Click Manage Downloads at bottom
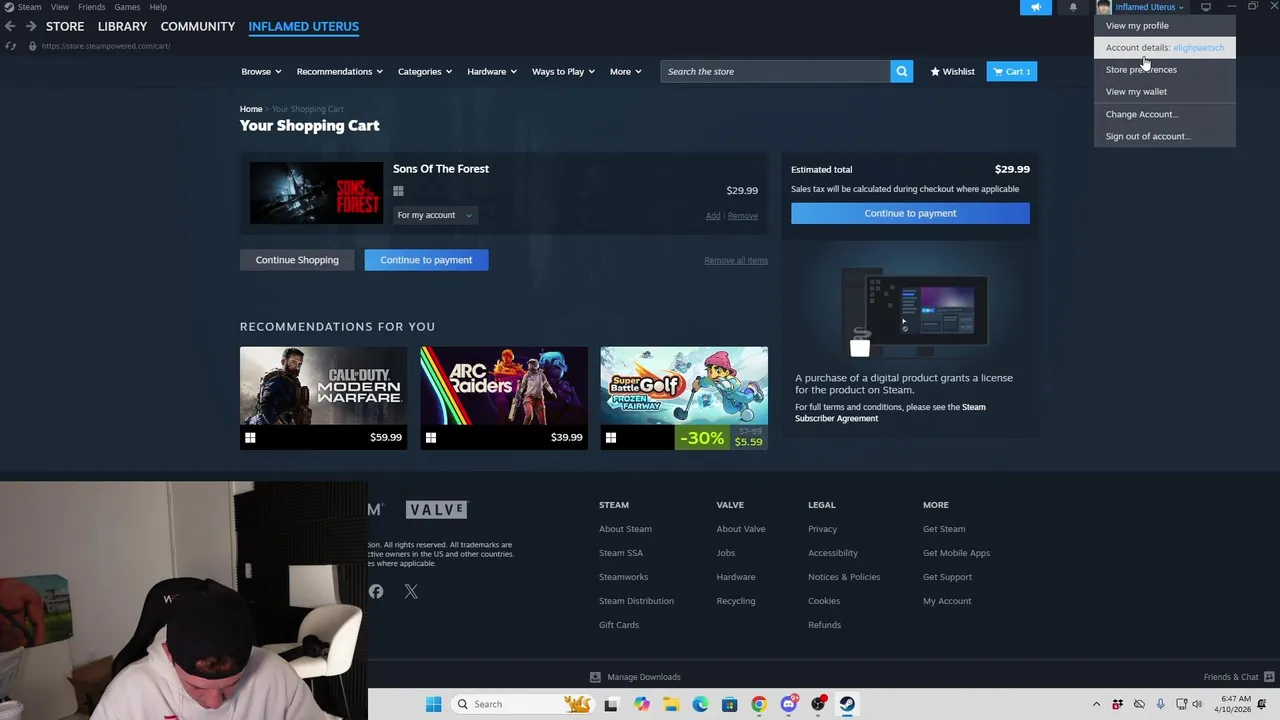This screenshot has height=720, width=1280. [x=635, y=677]
